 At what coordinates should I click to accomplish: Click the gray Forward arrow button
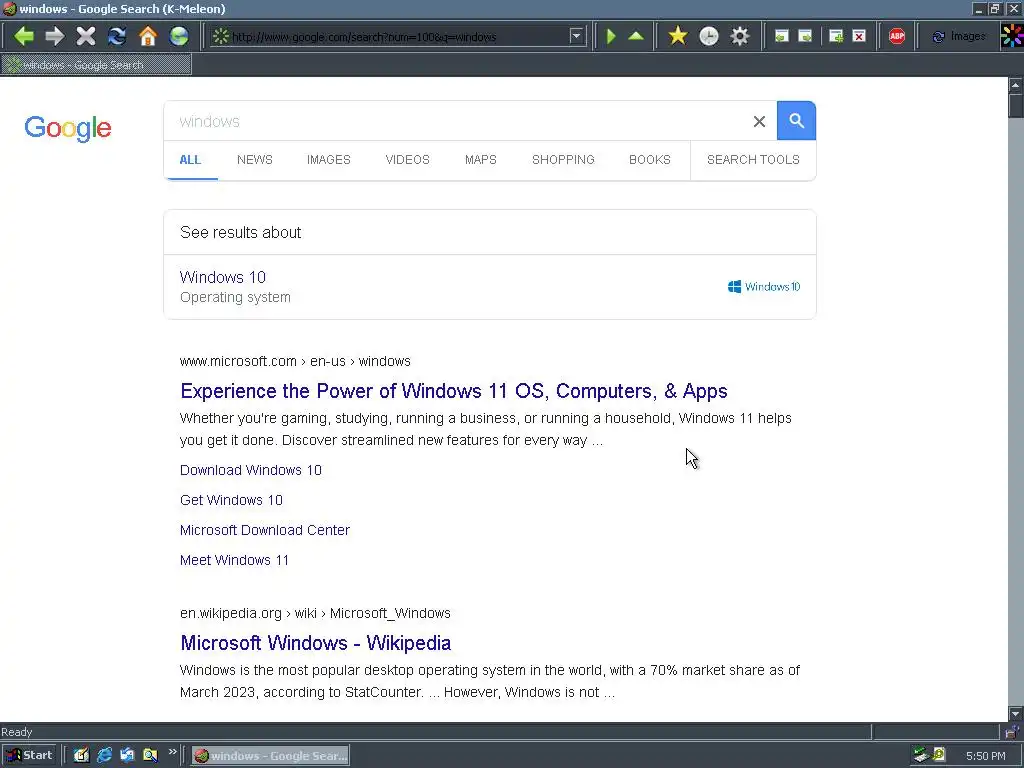[55, 36]
